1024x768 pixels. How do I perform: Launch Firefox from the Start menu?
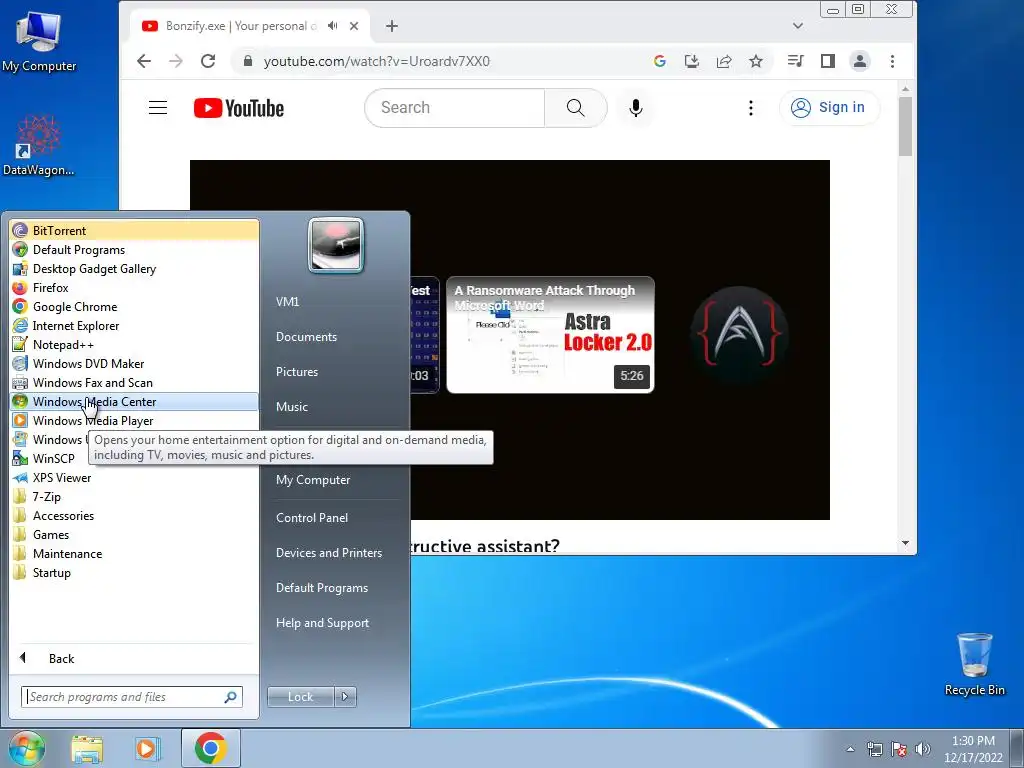(134, 288)
